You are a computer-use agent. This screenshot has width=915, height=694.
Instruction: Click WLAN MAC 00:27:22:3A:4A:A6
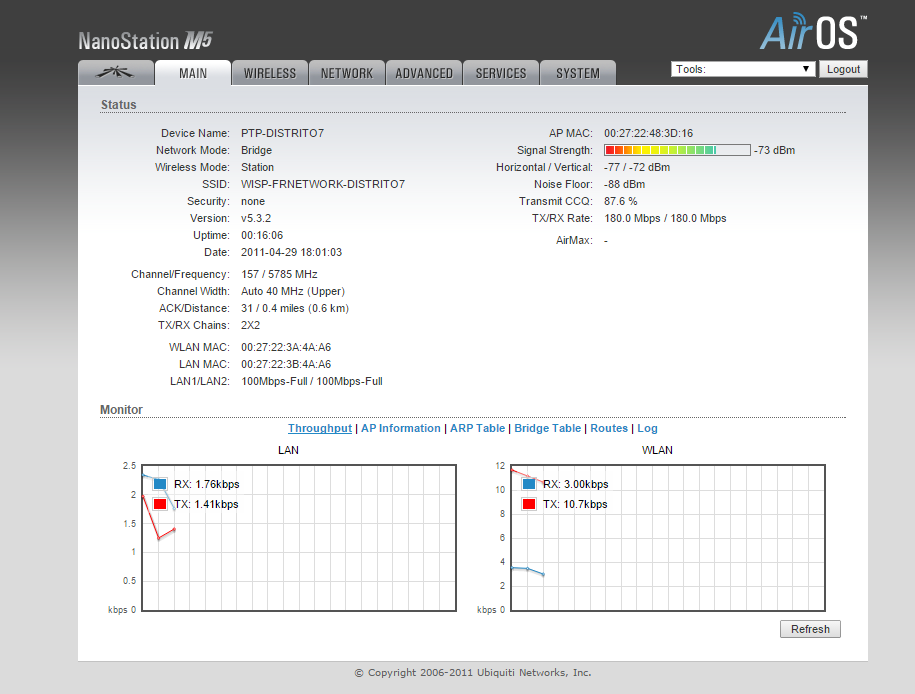[286, 347]
